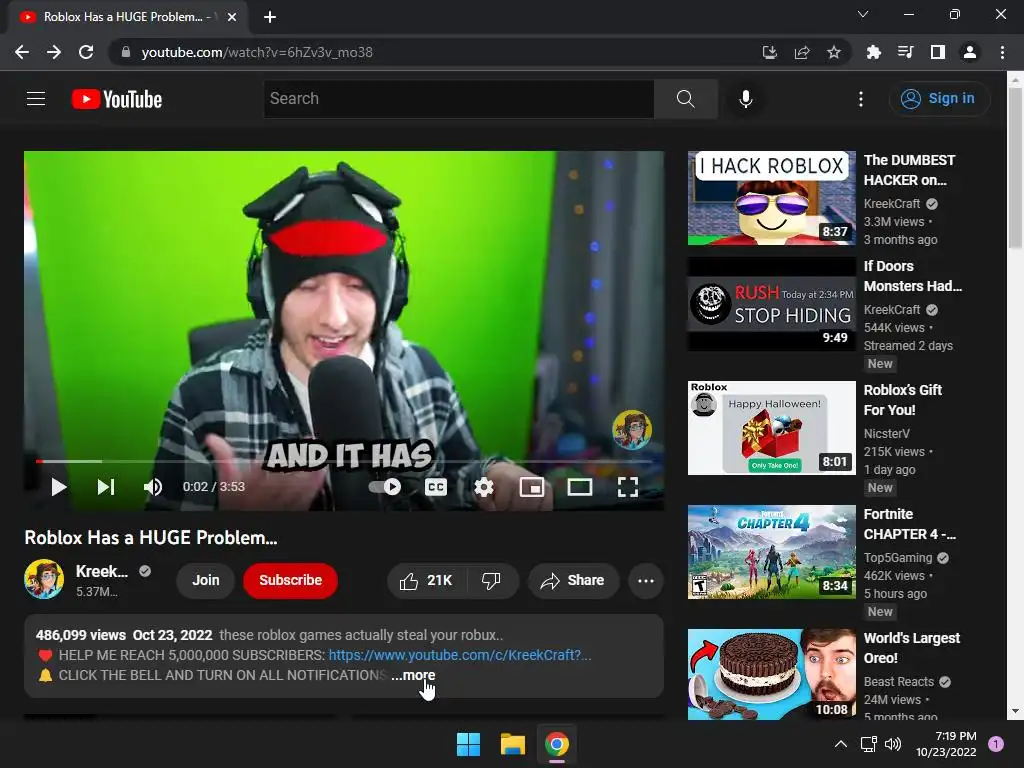The height and width of the screenshot is (768, 1024).
Task: Reload the YouTube page
Action: (x=86, y=52)
